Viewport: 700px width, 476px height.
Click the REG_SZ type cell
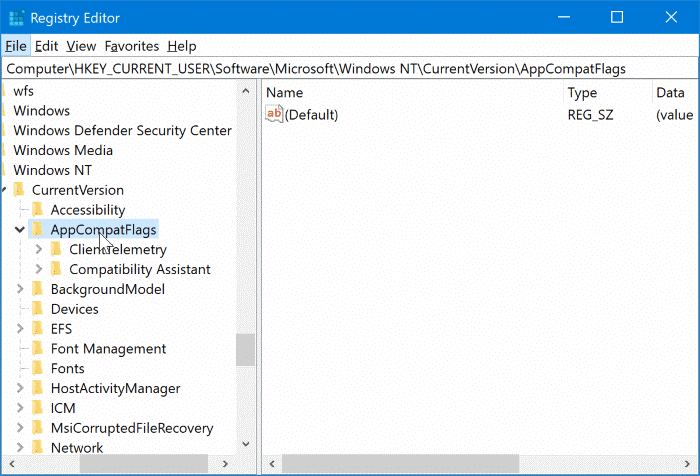click(590, 115)
